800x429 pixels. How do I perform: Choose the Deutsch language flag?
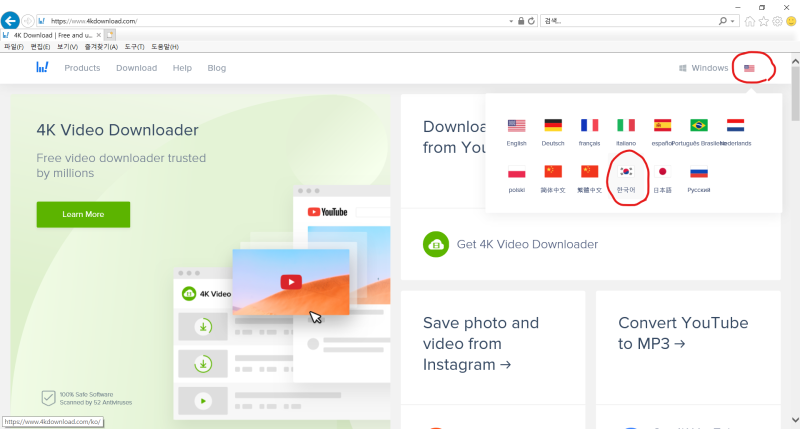pos(553,125)
